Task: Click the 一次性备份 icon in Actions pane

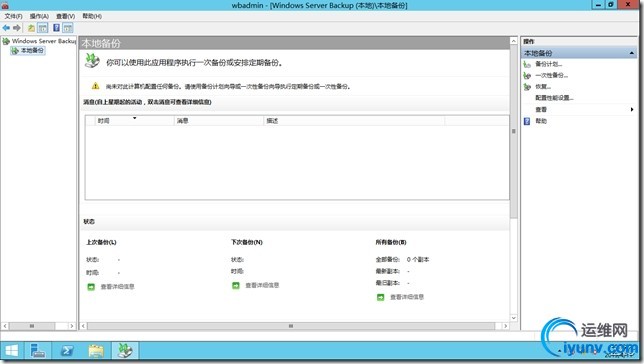Action: 527,76
